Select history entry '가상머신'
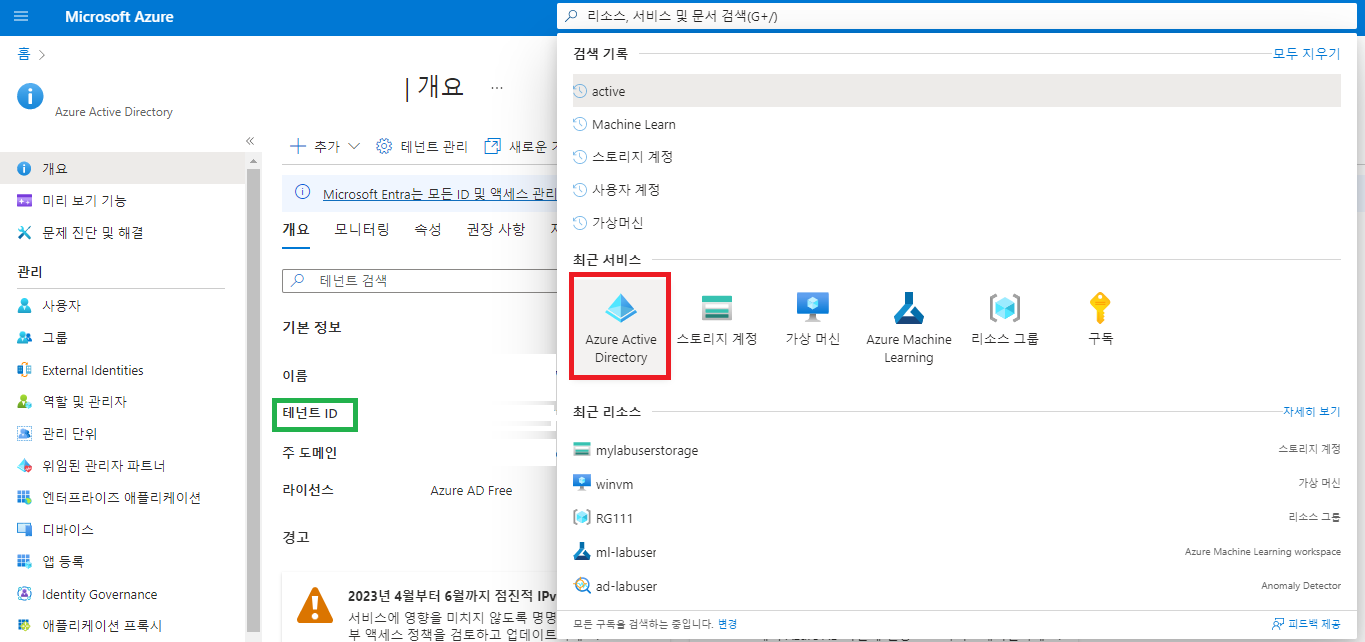 [x=956, y=223]
